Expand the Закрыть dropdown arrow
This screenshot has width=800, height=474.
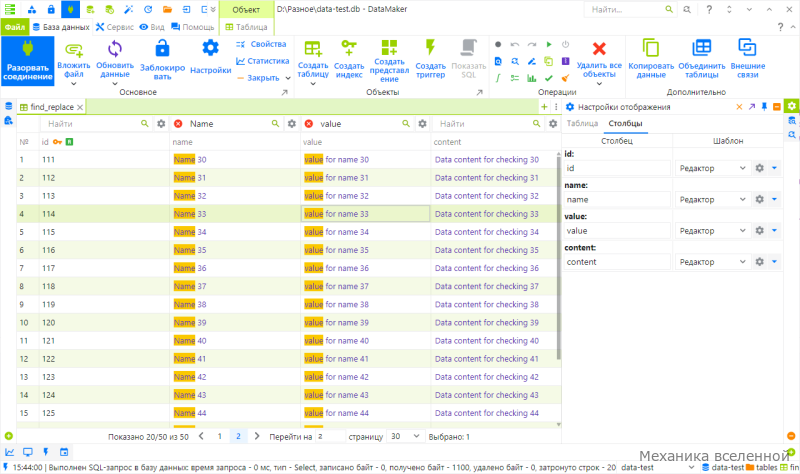pos(288,78)
